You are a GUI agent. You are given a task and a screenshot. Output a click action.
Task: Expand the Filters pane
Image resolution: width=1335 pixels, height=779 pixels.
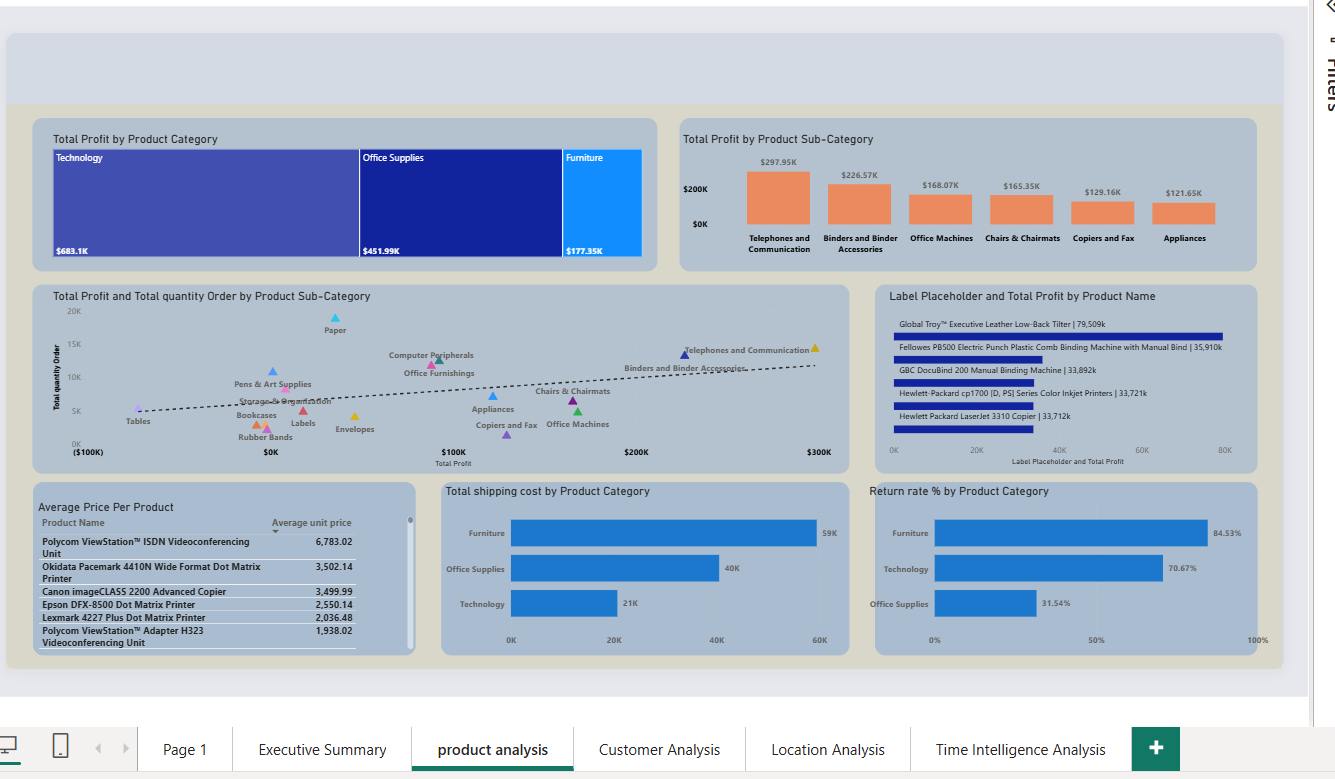click(1329, 6)
